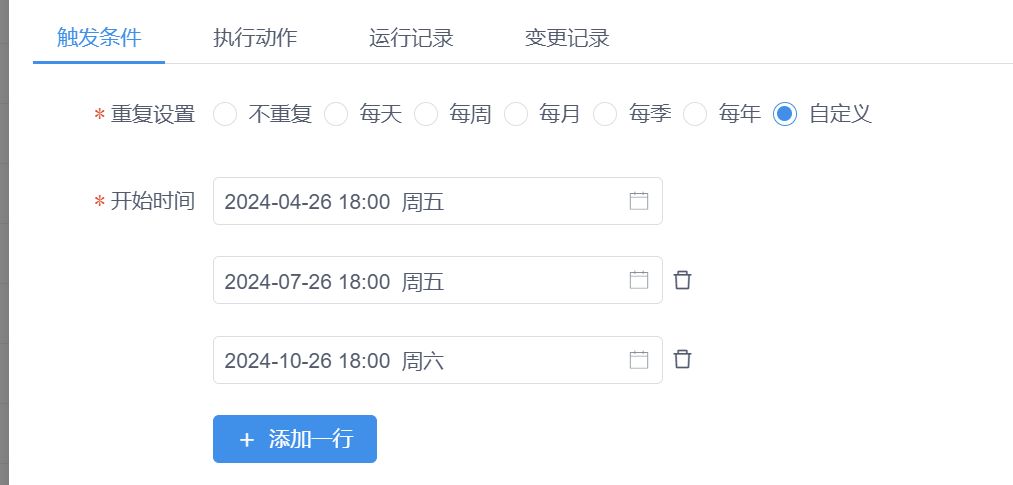Click the 2024-10-26 18:00 周六 field
This screenshot has width=1013, height=485.
[x=437, y=360]
